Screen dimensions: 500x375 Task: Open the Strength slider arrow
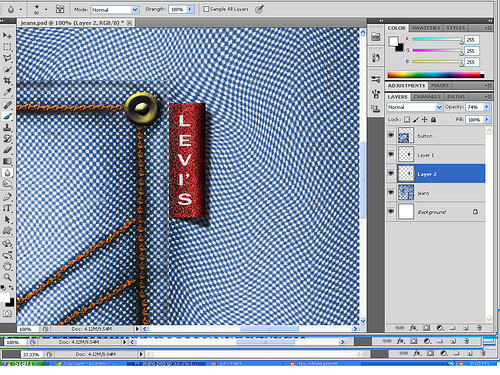coord(190,9)
